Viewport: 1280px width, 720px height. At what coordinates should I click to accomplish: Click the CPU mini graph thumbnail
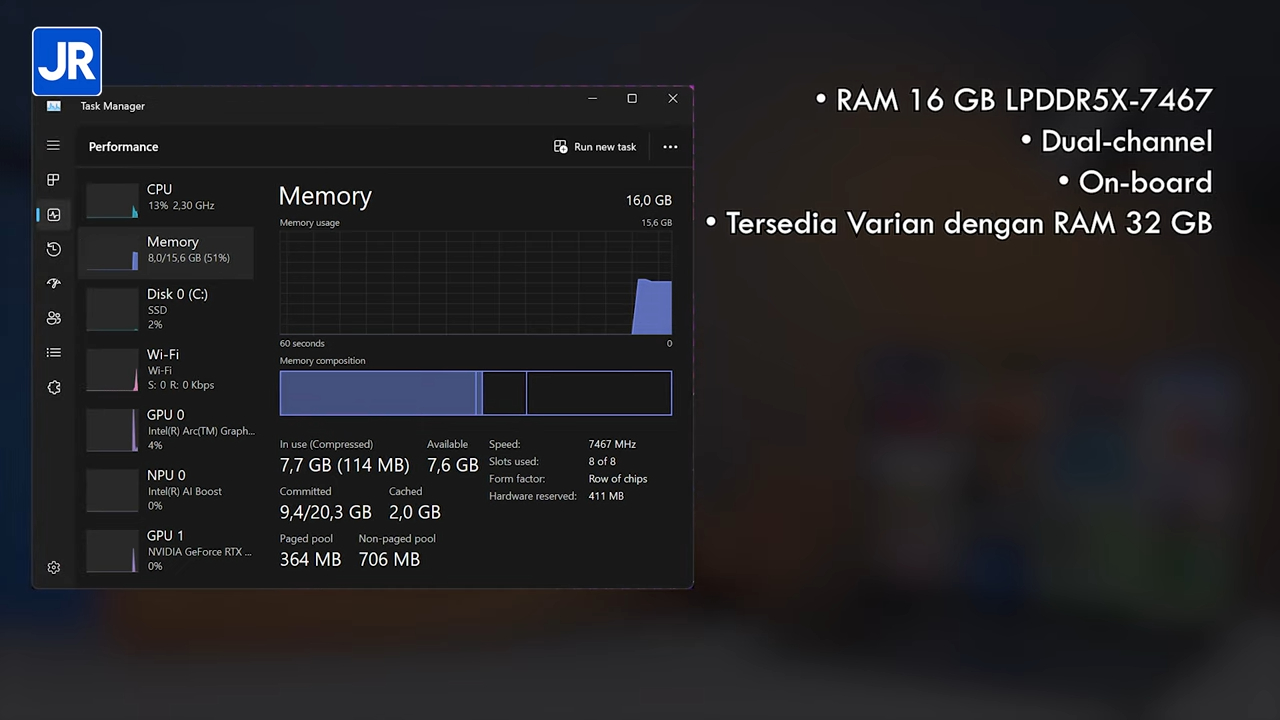[112, 200]
